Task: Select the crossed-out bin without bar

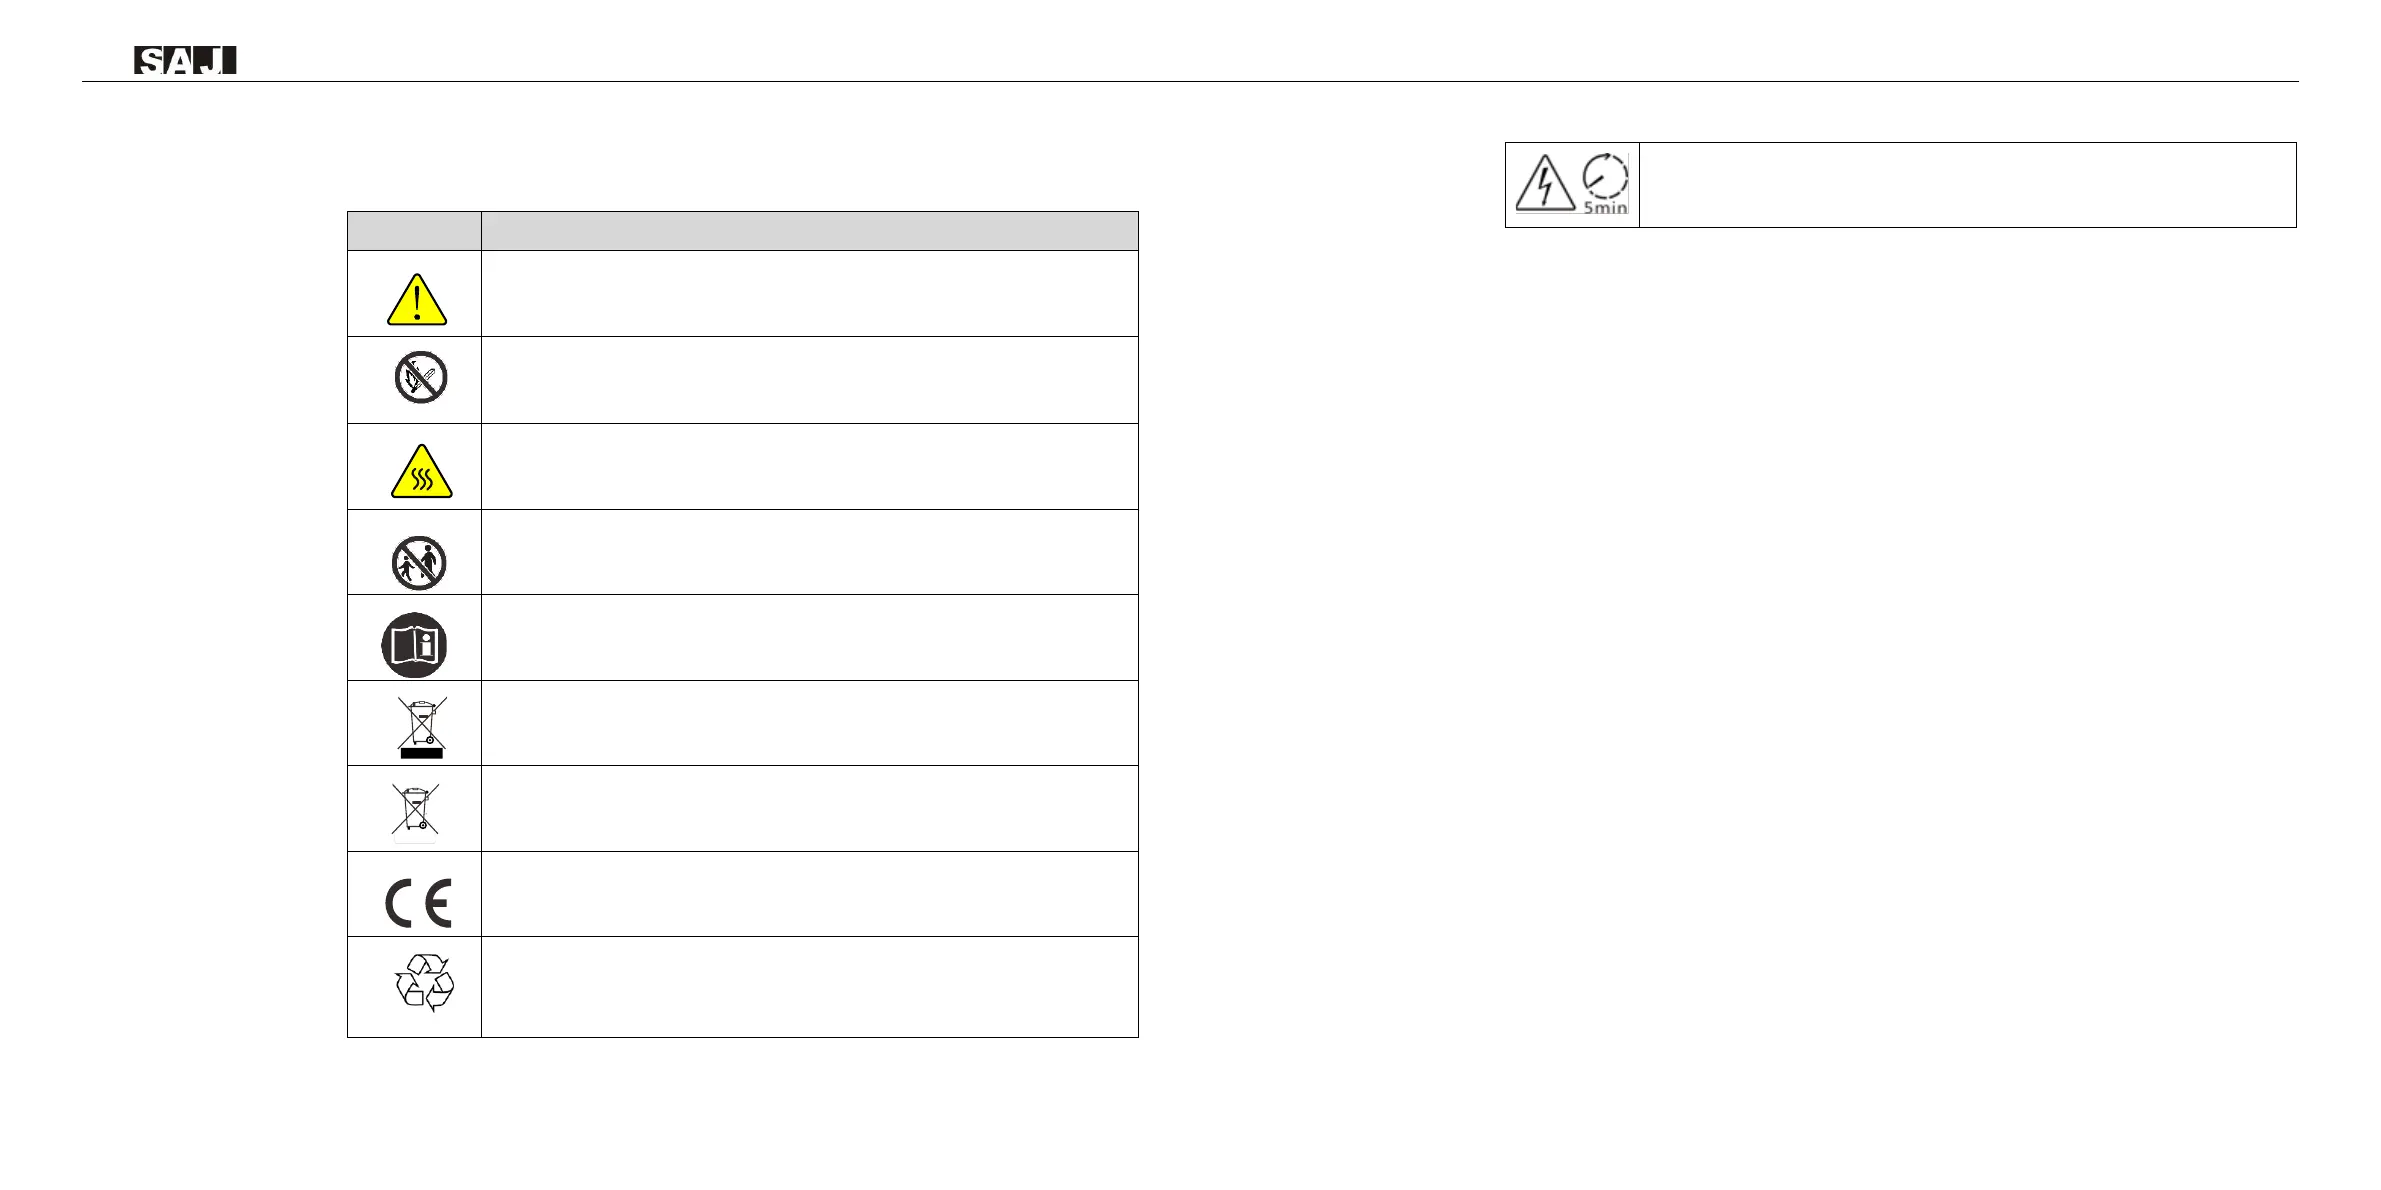Action: pos(415,810)
